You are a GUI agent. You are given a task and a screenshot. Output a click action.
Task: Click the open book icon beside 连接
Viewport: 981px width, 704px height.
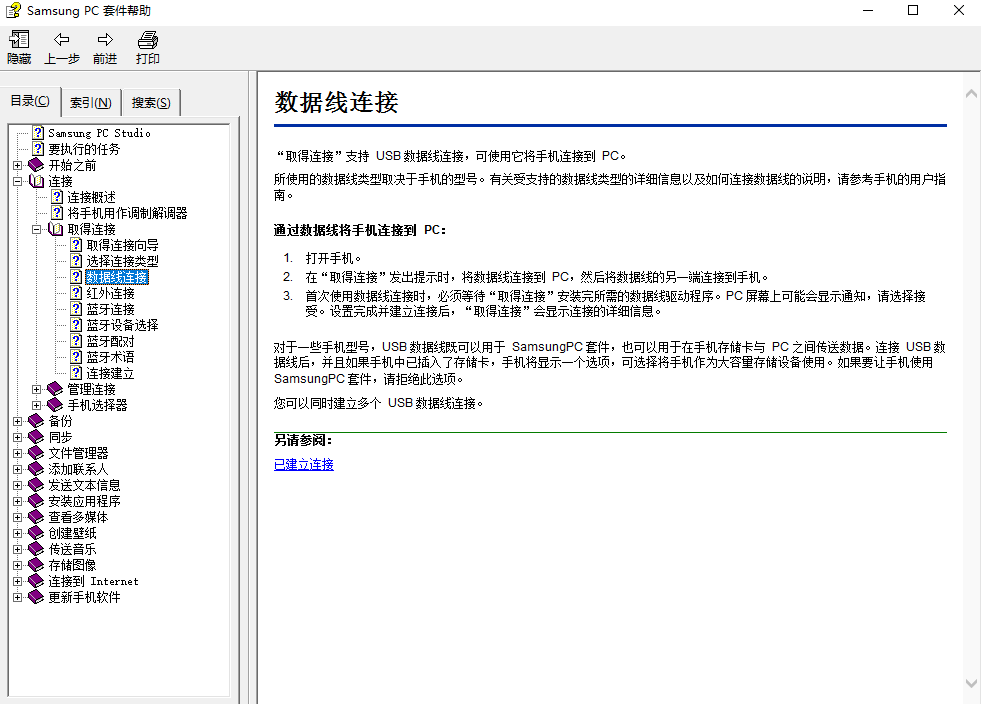pos(36,181)
